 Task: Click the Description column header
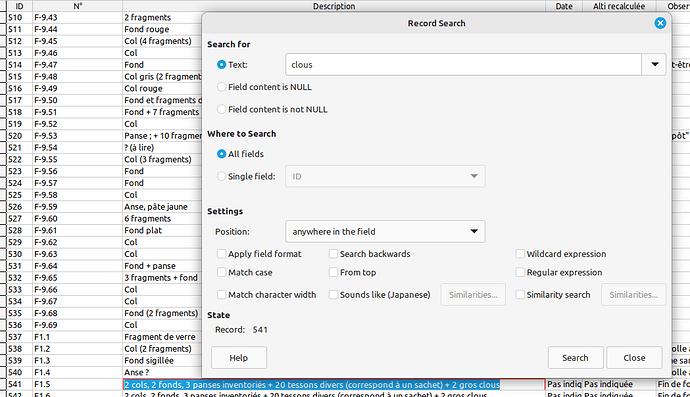coord(334,6)
